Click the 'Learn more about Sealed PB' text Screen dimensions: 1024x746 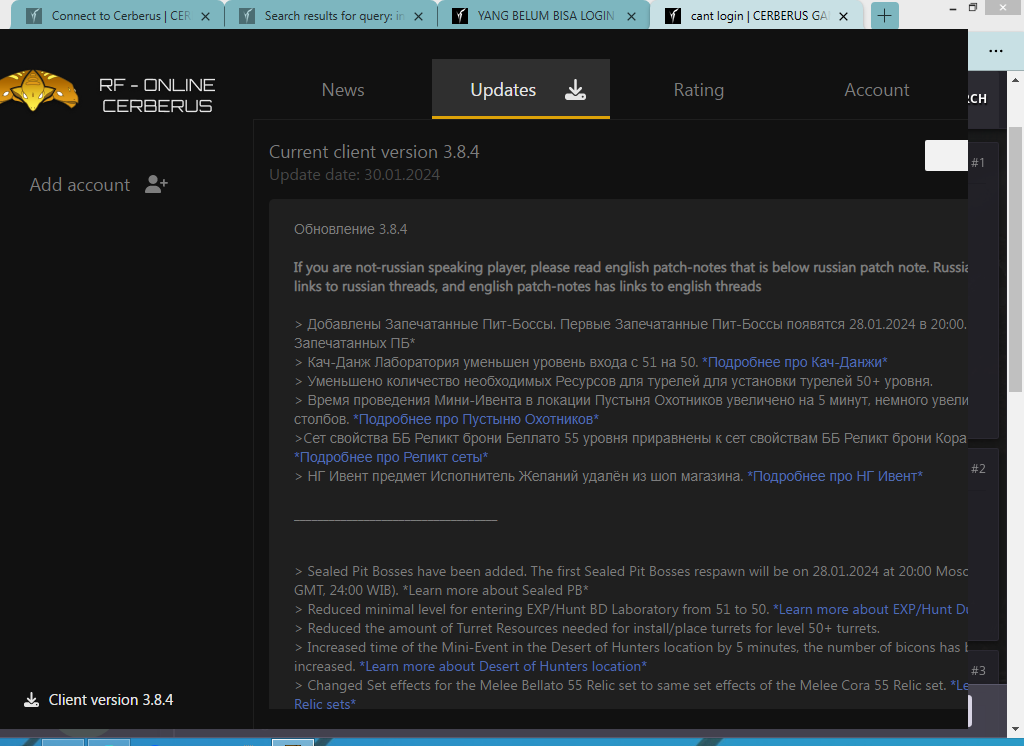[496, 591]
